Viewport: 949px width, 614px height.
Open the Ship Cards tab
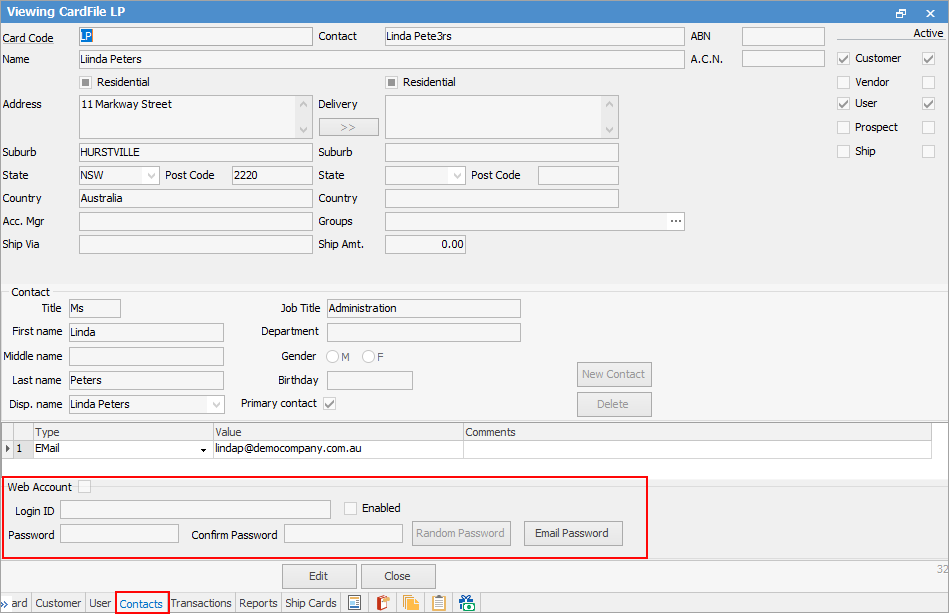tap(311, 603)
